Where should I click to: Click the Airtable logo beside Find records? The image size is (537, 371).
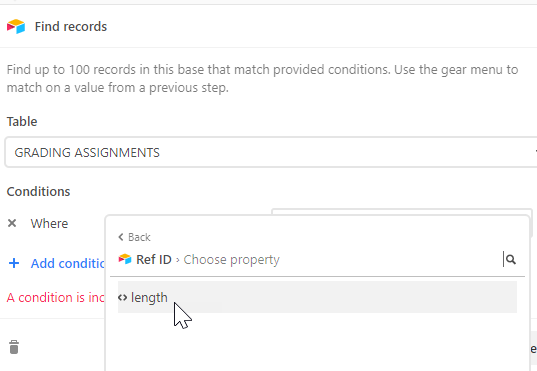point(16,26)
